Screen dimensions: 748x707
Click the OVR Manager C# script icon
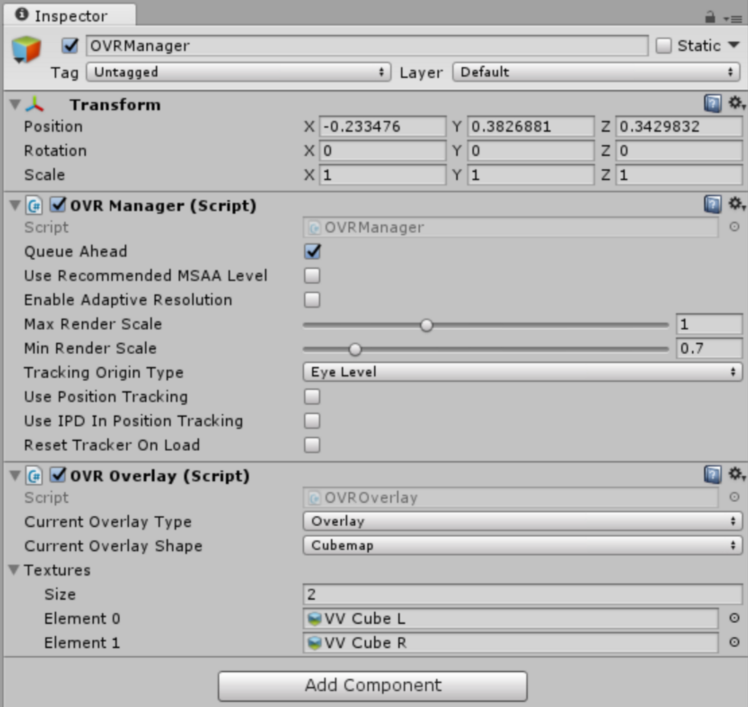34,206
